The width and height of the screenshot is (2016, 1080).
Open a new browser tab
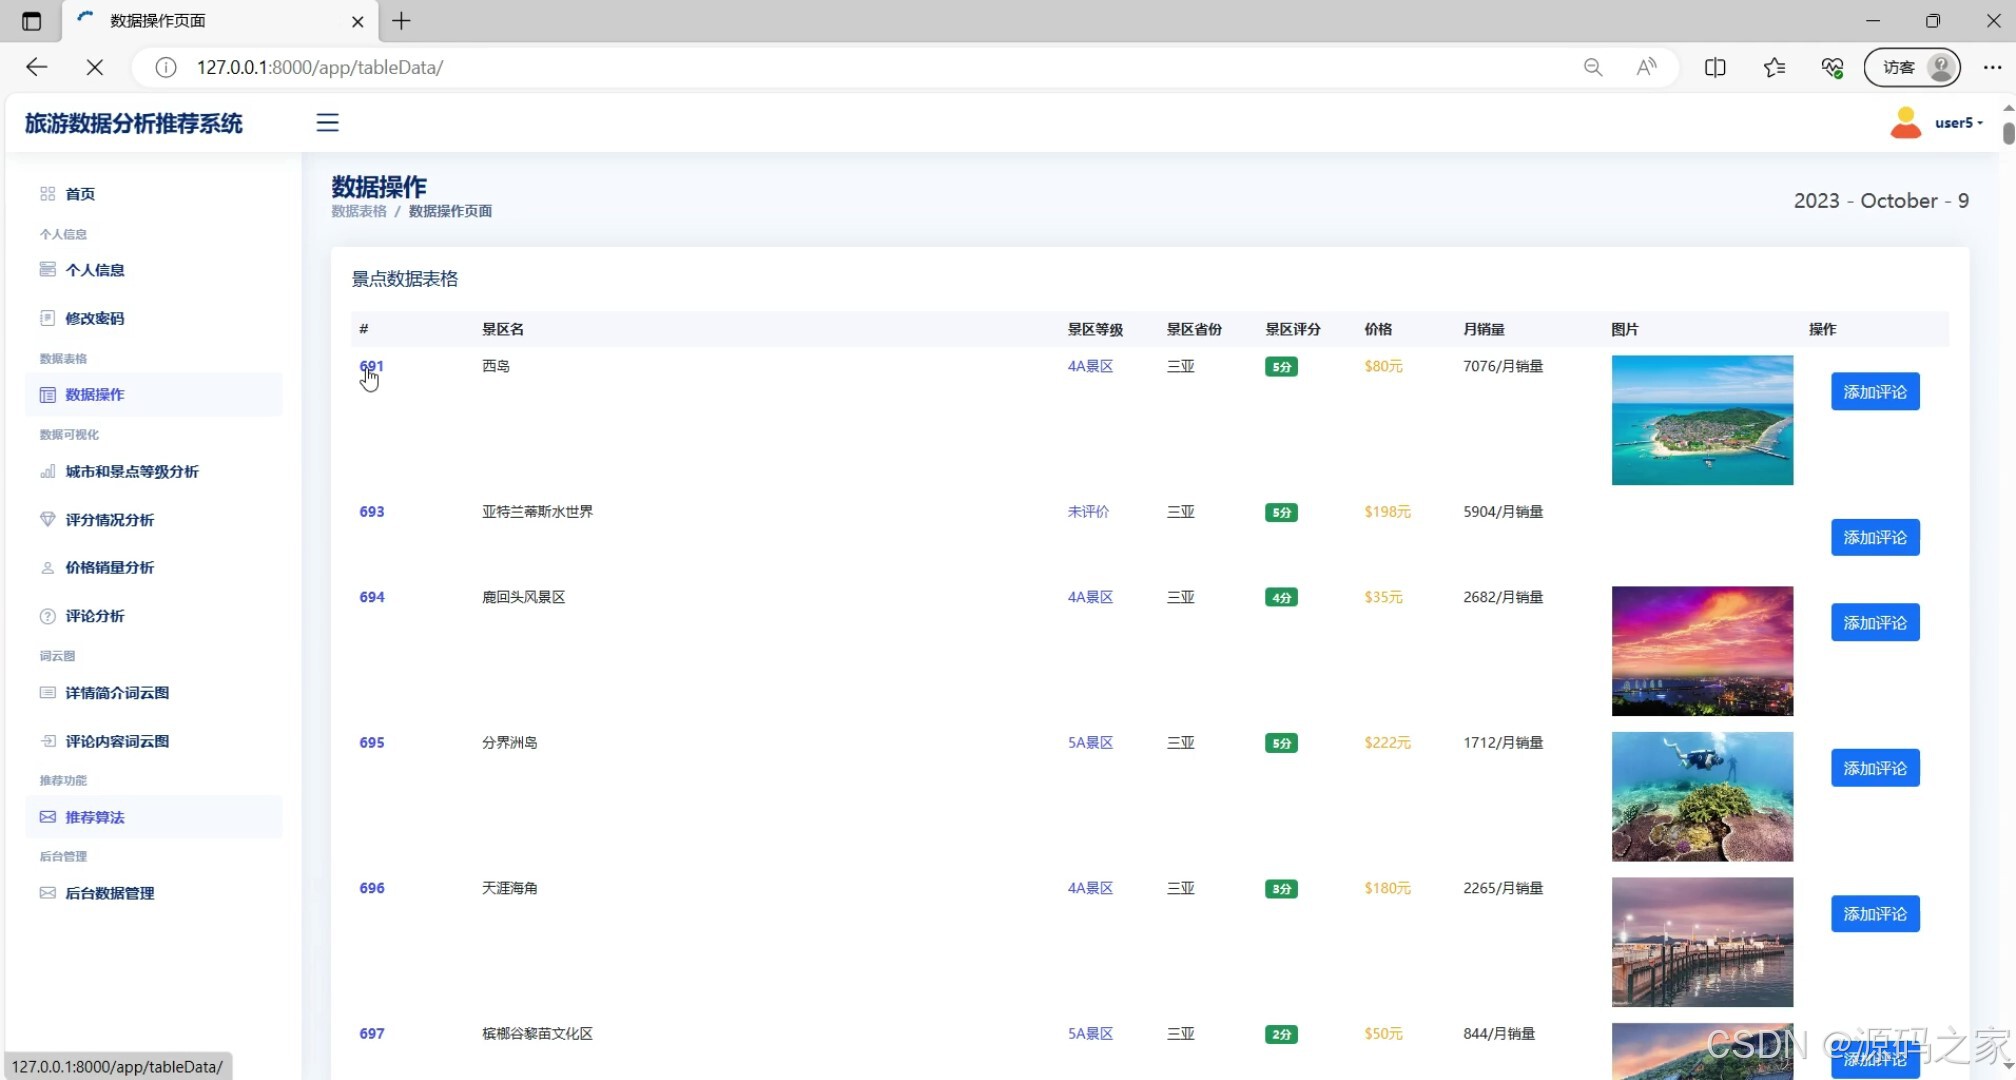(x=401, y=21)
